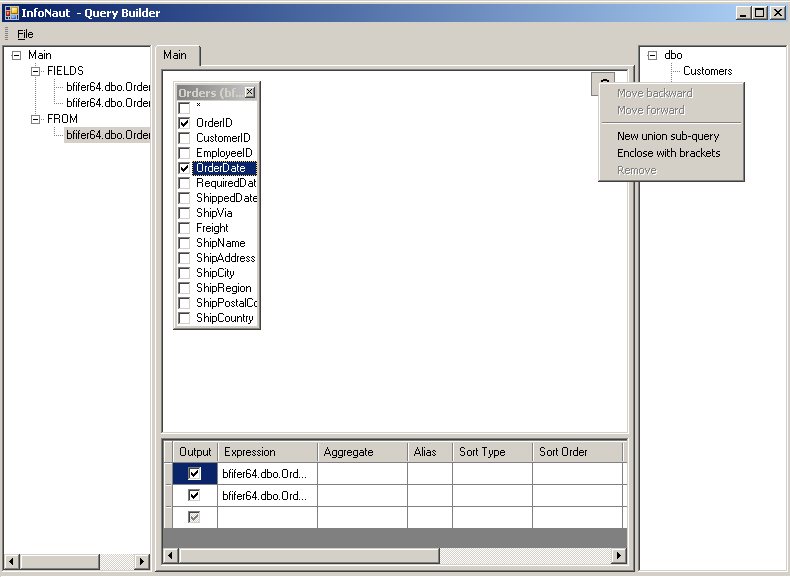Image resolution: width=790 pixels, height=577 pixels.
Task: Click right arrow of left tree scrollbar
Action: coord(142,563)
